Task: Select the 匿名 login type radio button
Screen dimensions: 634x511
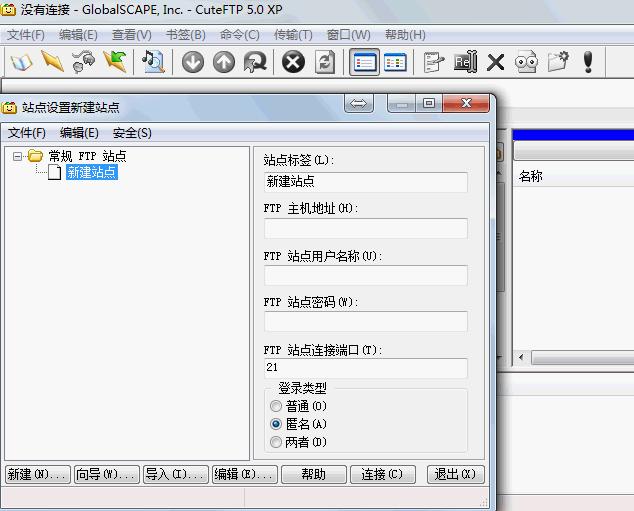Action: pos(277,424)
